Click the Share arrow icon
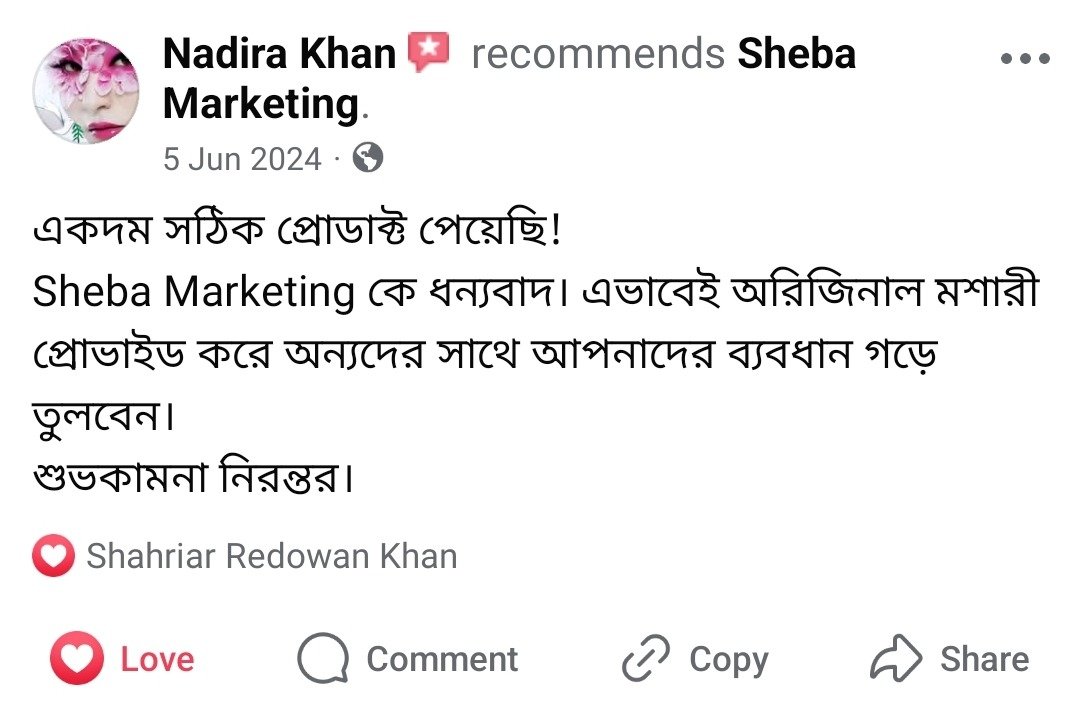 point(894,660)
